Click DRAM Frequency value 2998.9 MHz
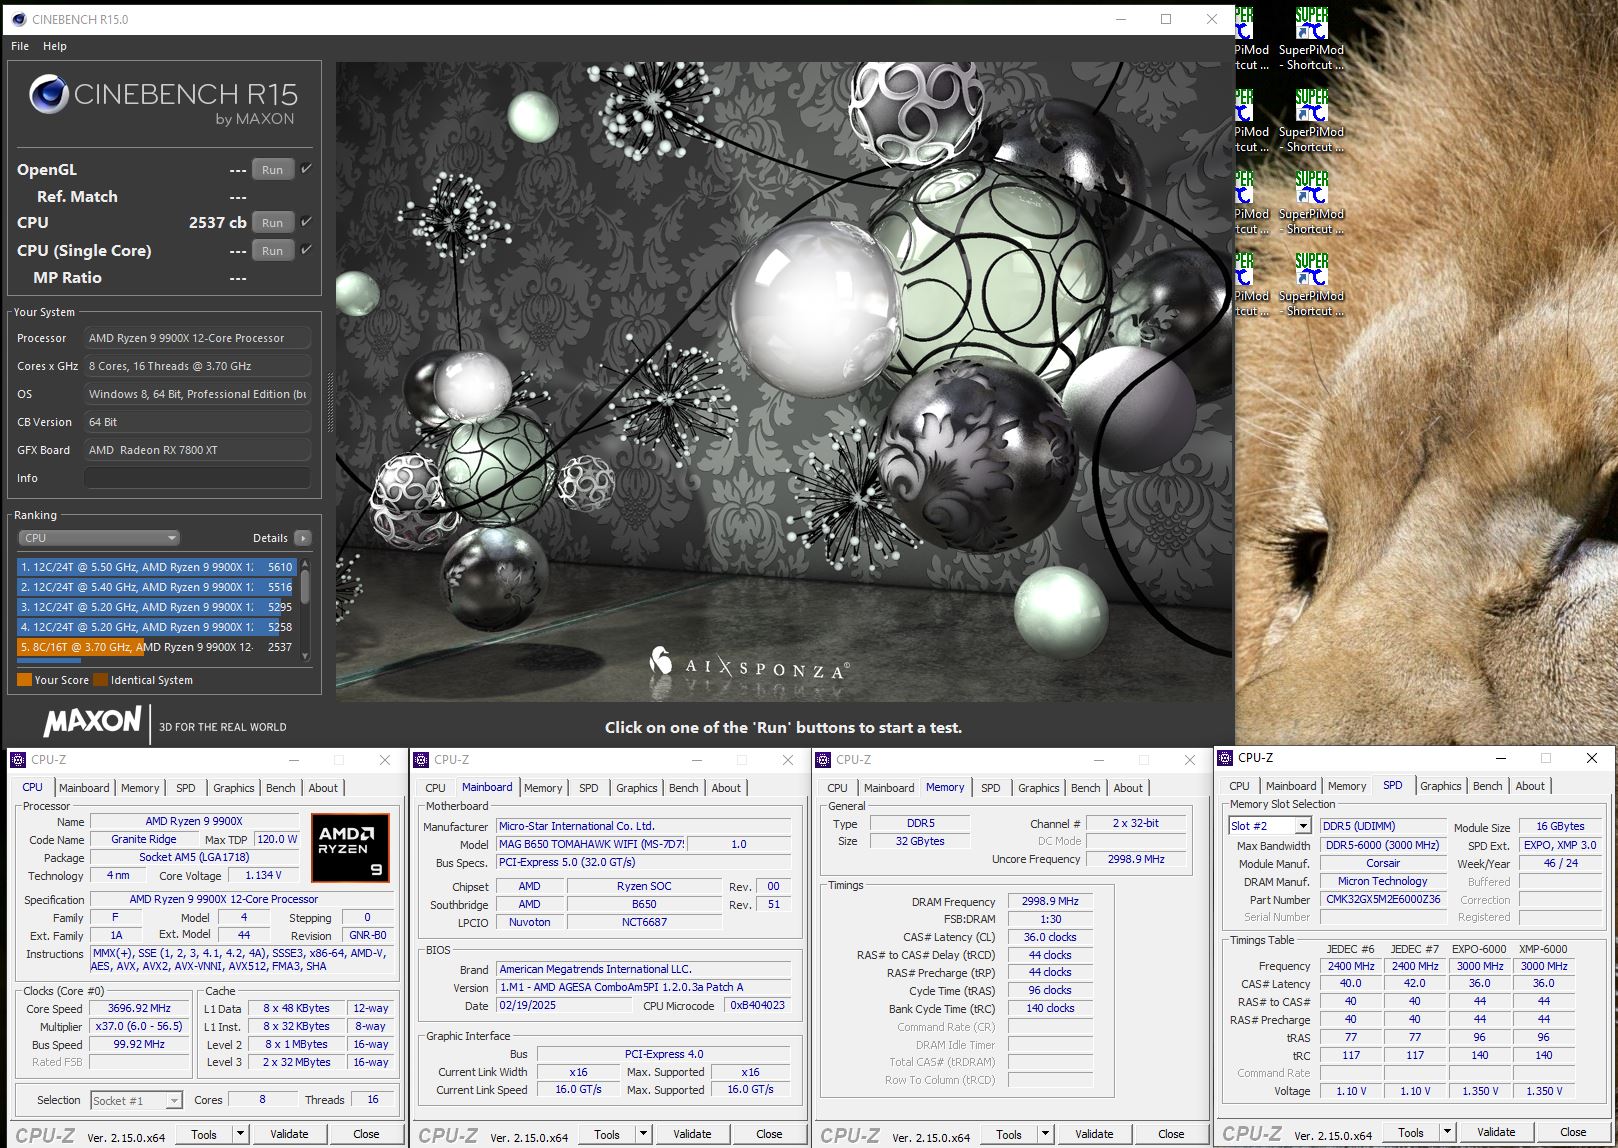The image size is (1618, 1148). pos(1050,901)
